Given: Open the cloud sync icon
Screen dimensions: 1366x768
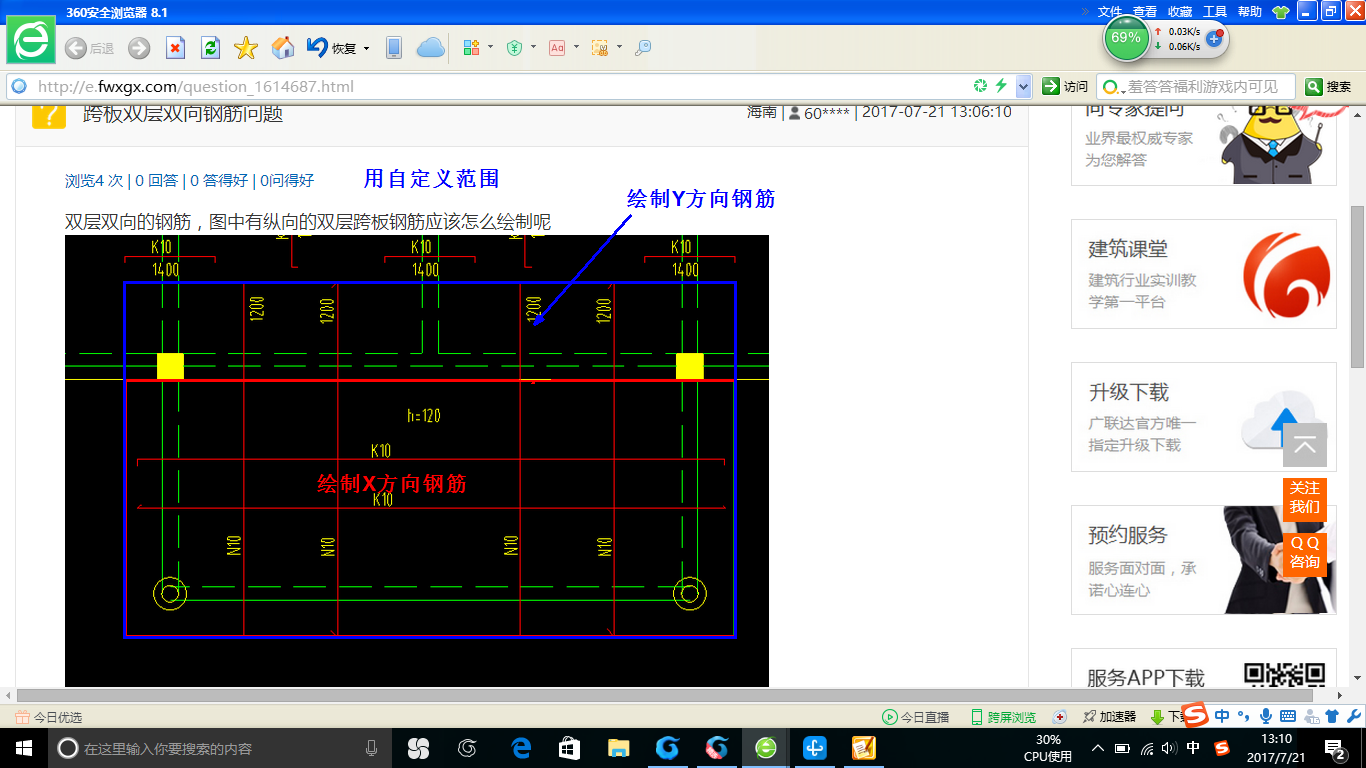Looking at the screenshot, I should click(430, 48).
